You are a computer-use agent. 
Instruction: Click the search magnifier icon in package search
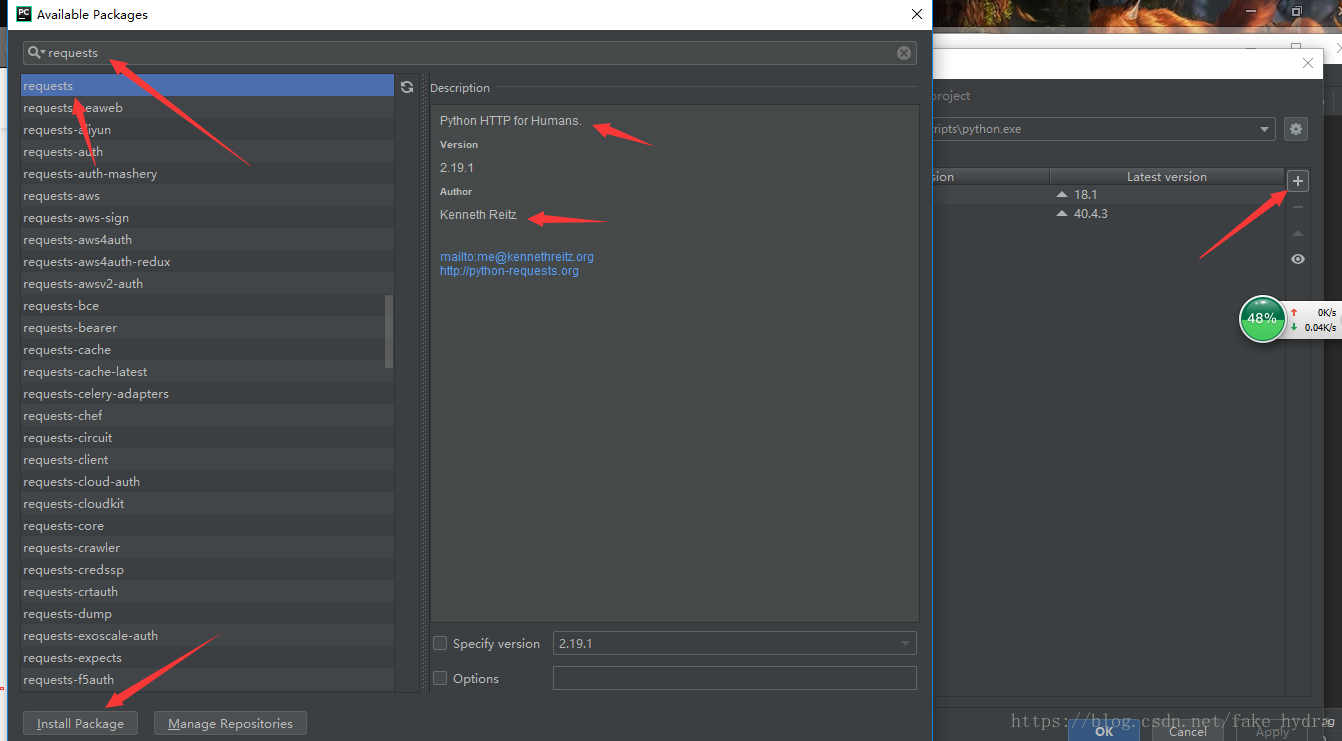pyautogui.click(x=36, y=53)
